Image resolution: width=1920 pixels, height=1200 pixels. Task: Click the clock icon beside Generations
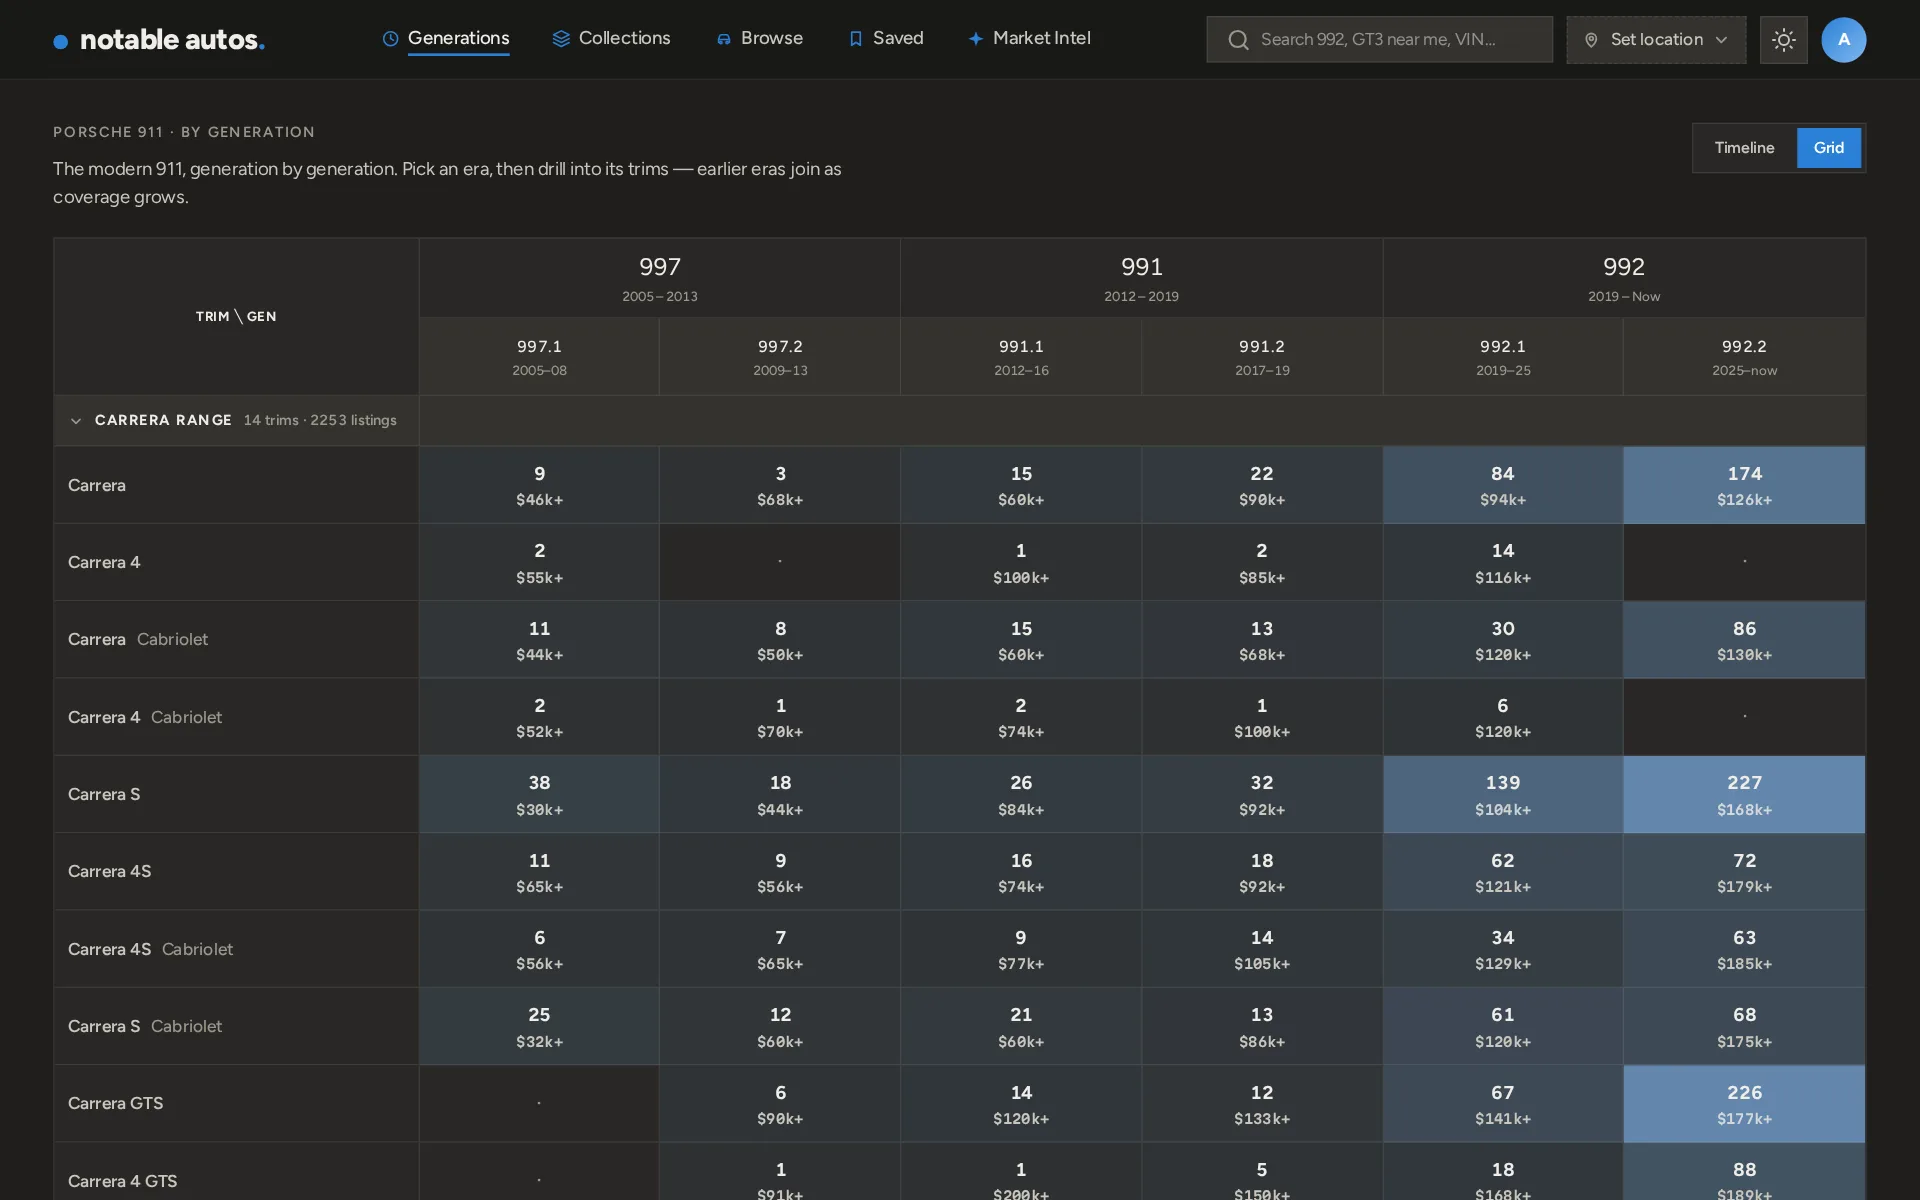(x=391, y=39)
